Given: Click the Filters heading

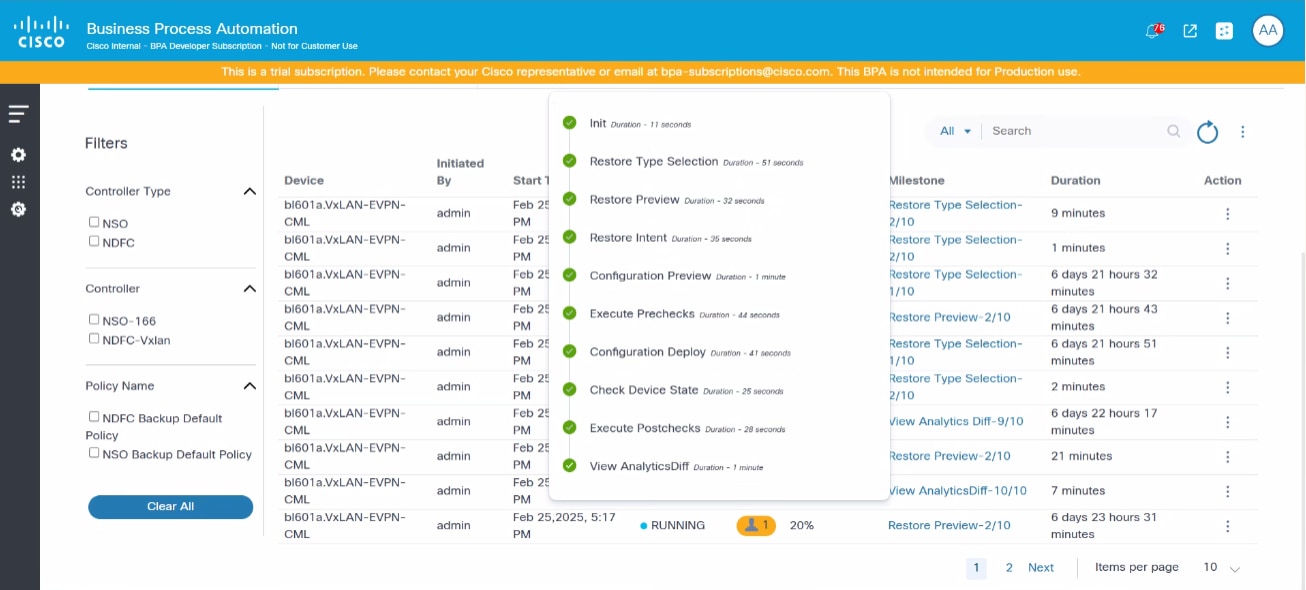Looking at the screenshot, I should [106, 143].
